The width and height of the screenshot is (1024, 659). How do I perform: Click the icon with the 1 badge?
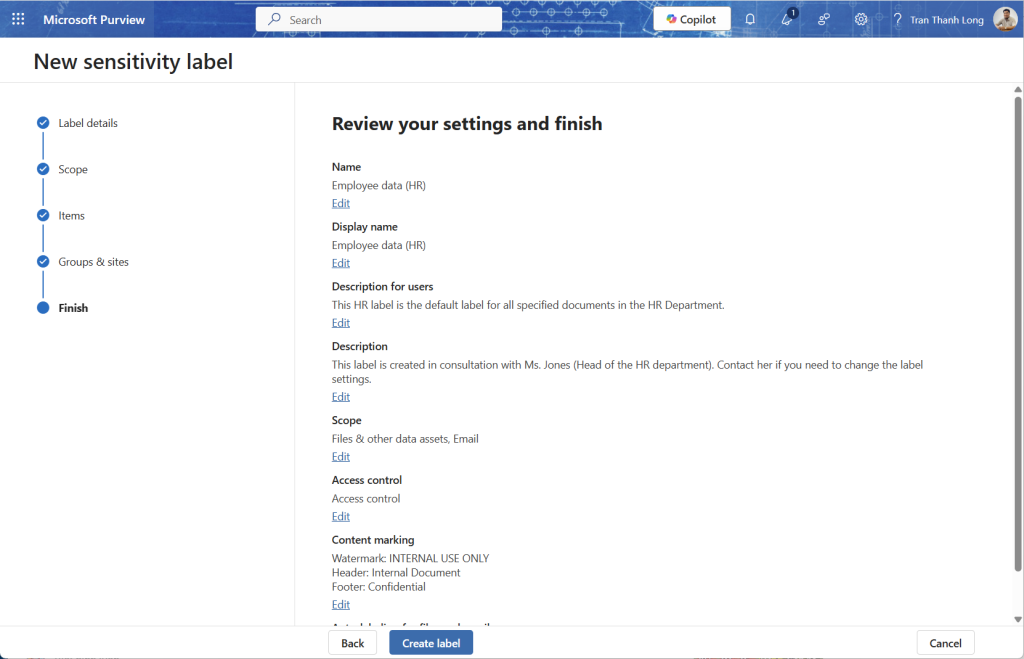tap(787, 19)
